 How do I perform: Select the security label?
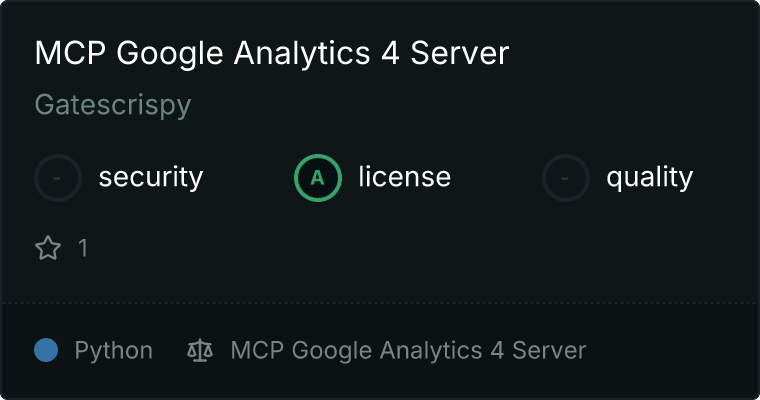click(x=151, y=177)
